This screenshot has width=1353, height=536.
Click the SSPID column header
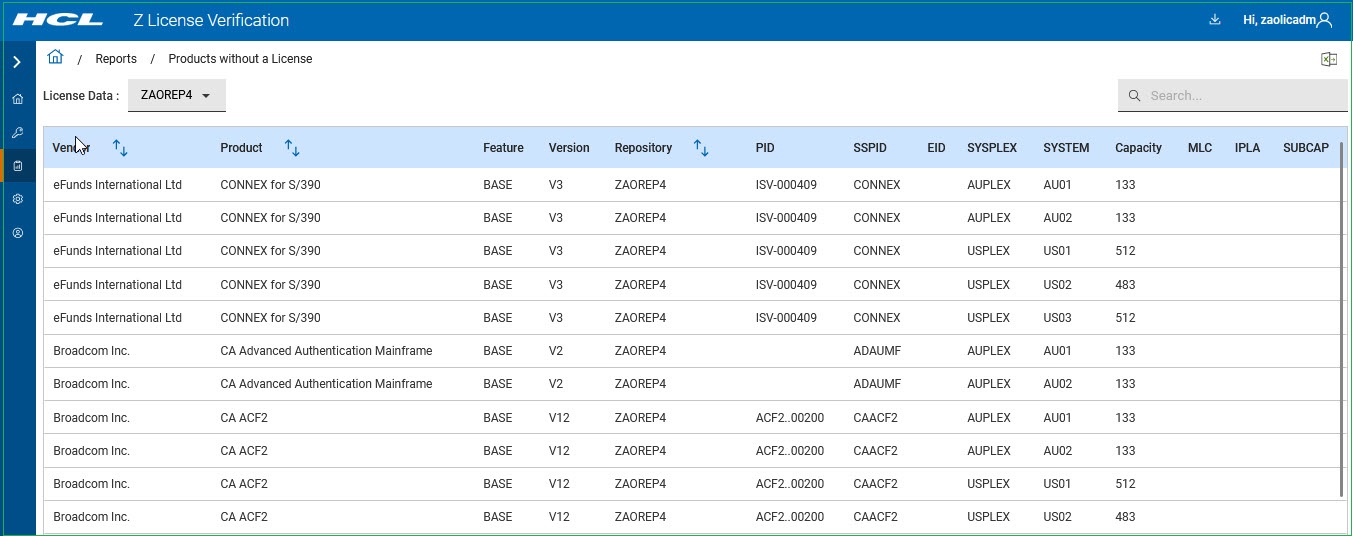tap(870, 148)
